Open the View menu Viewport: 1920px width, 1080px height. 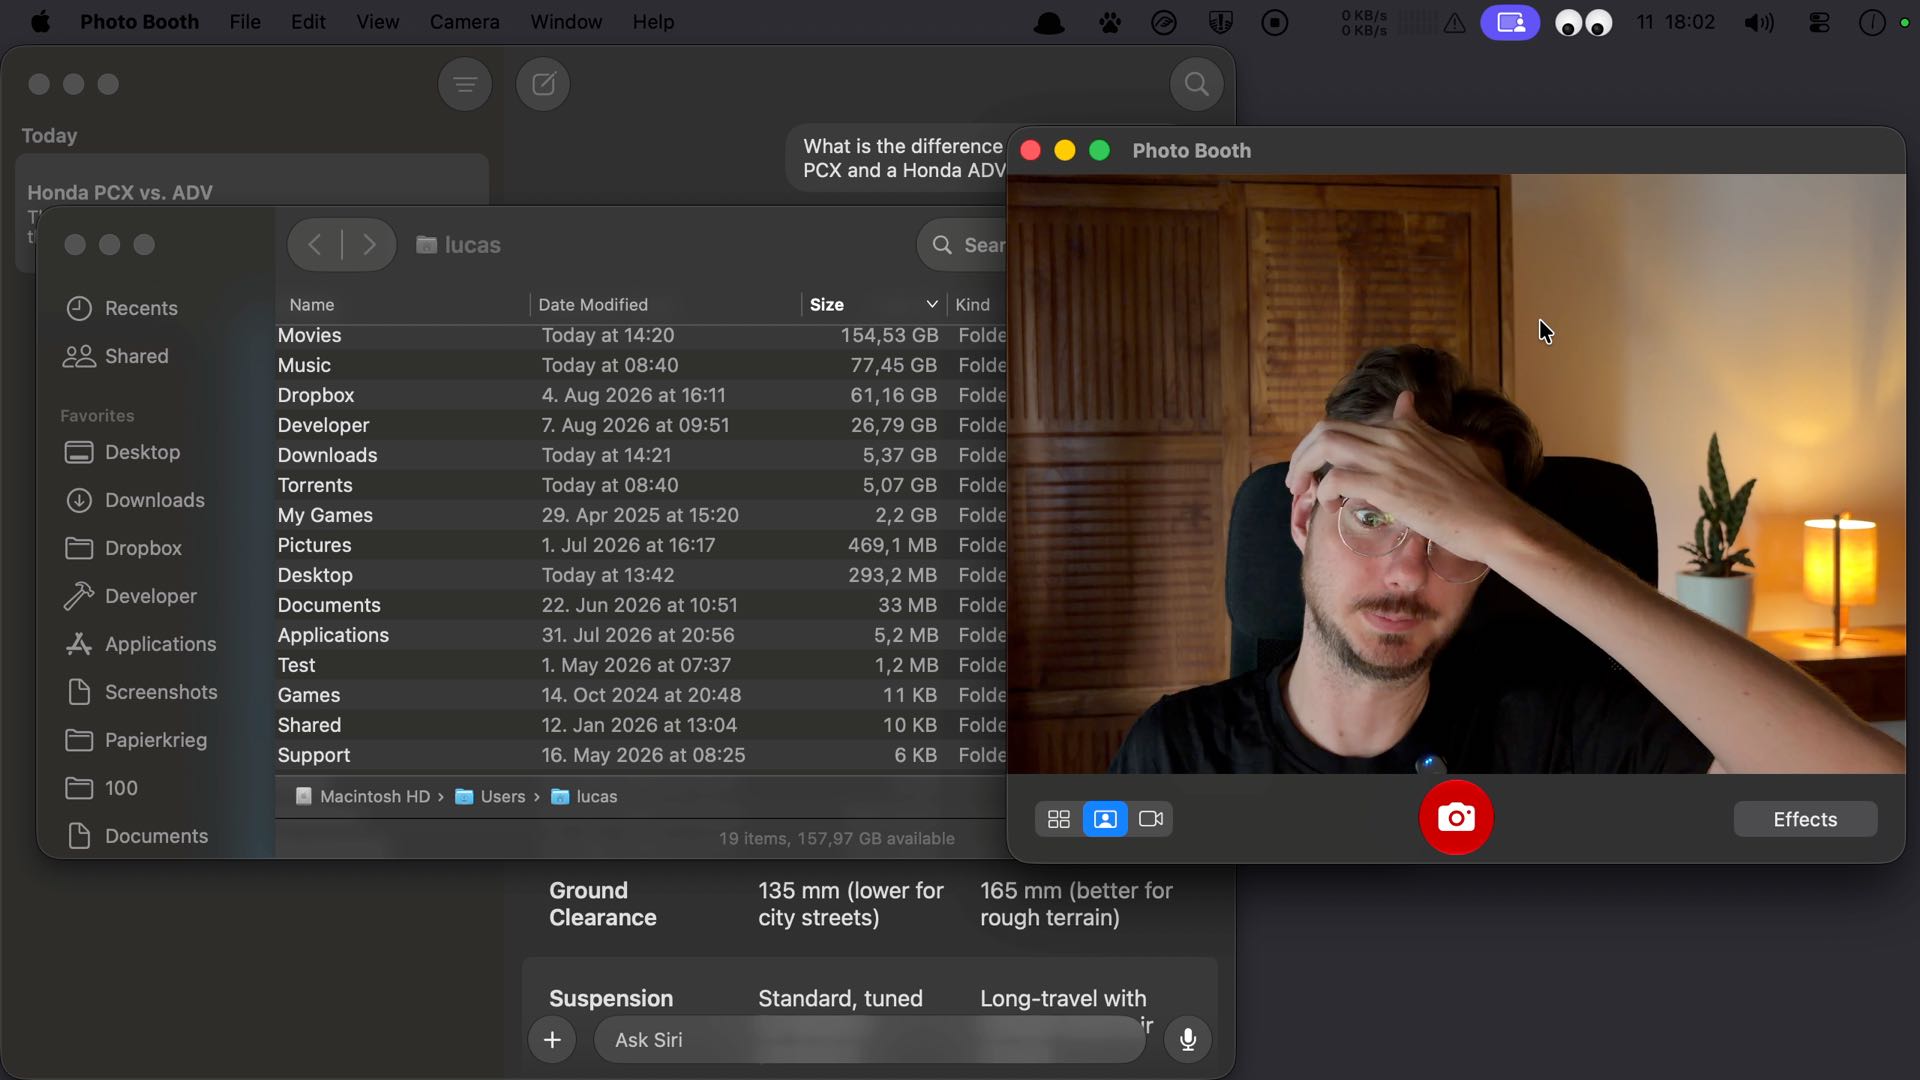tap(378, 22)
